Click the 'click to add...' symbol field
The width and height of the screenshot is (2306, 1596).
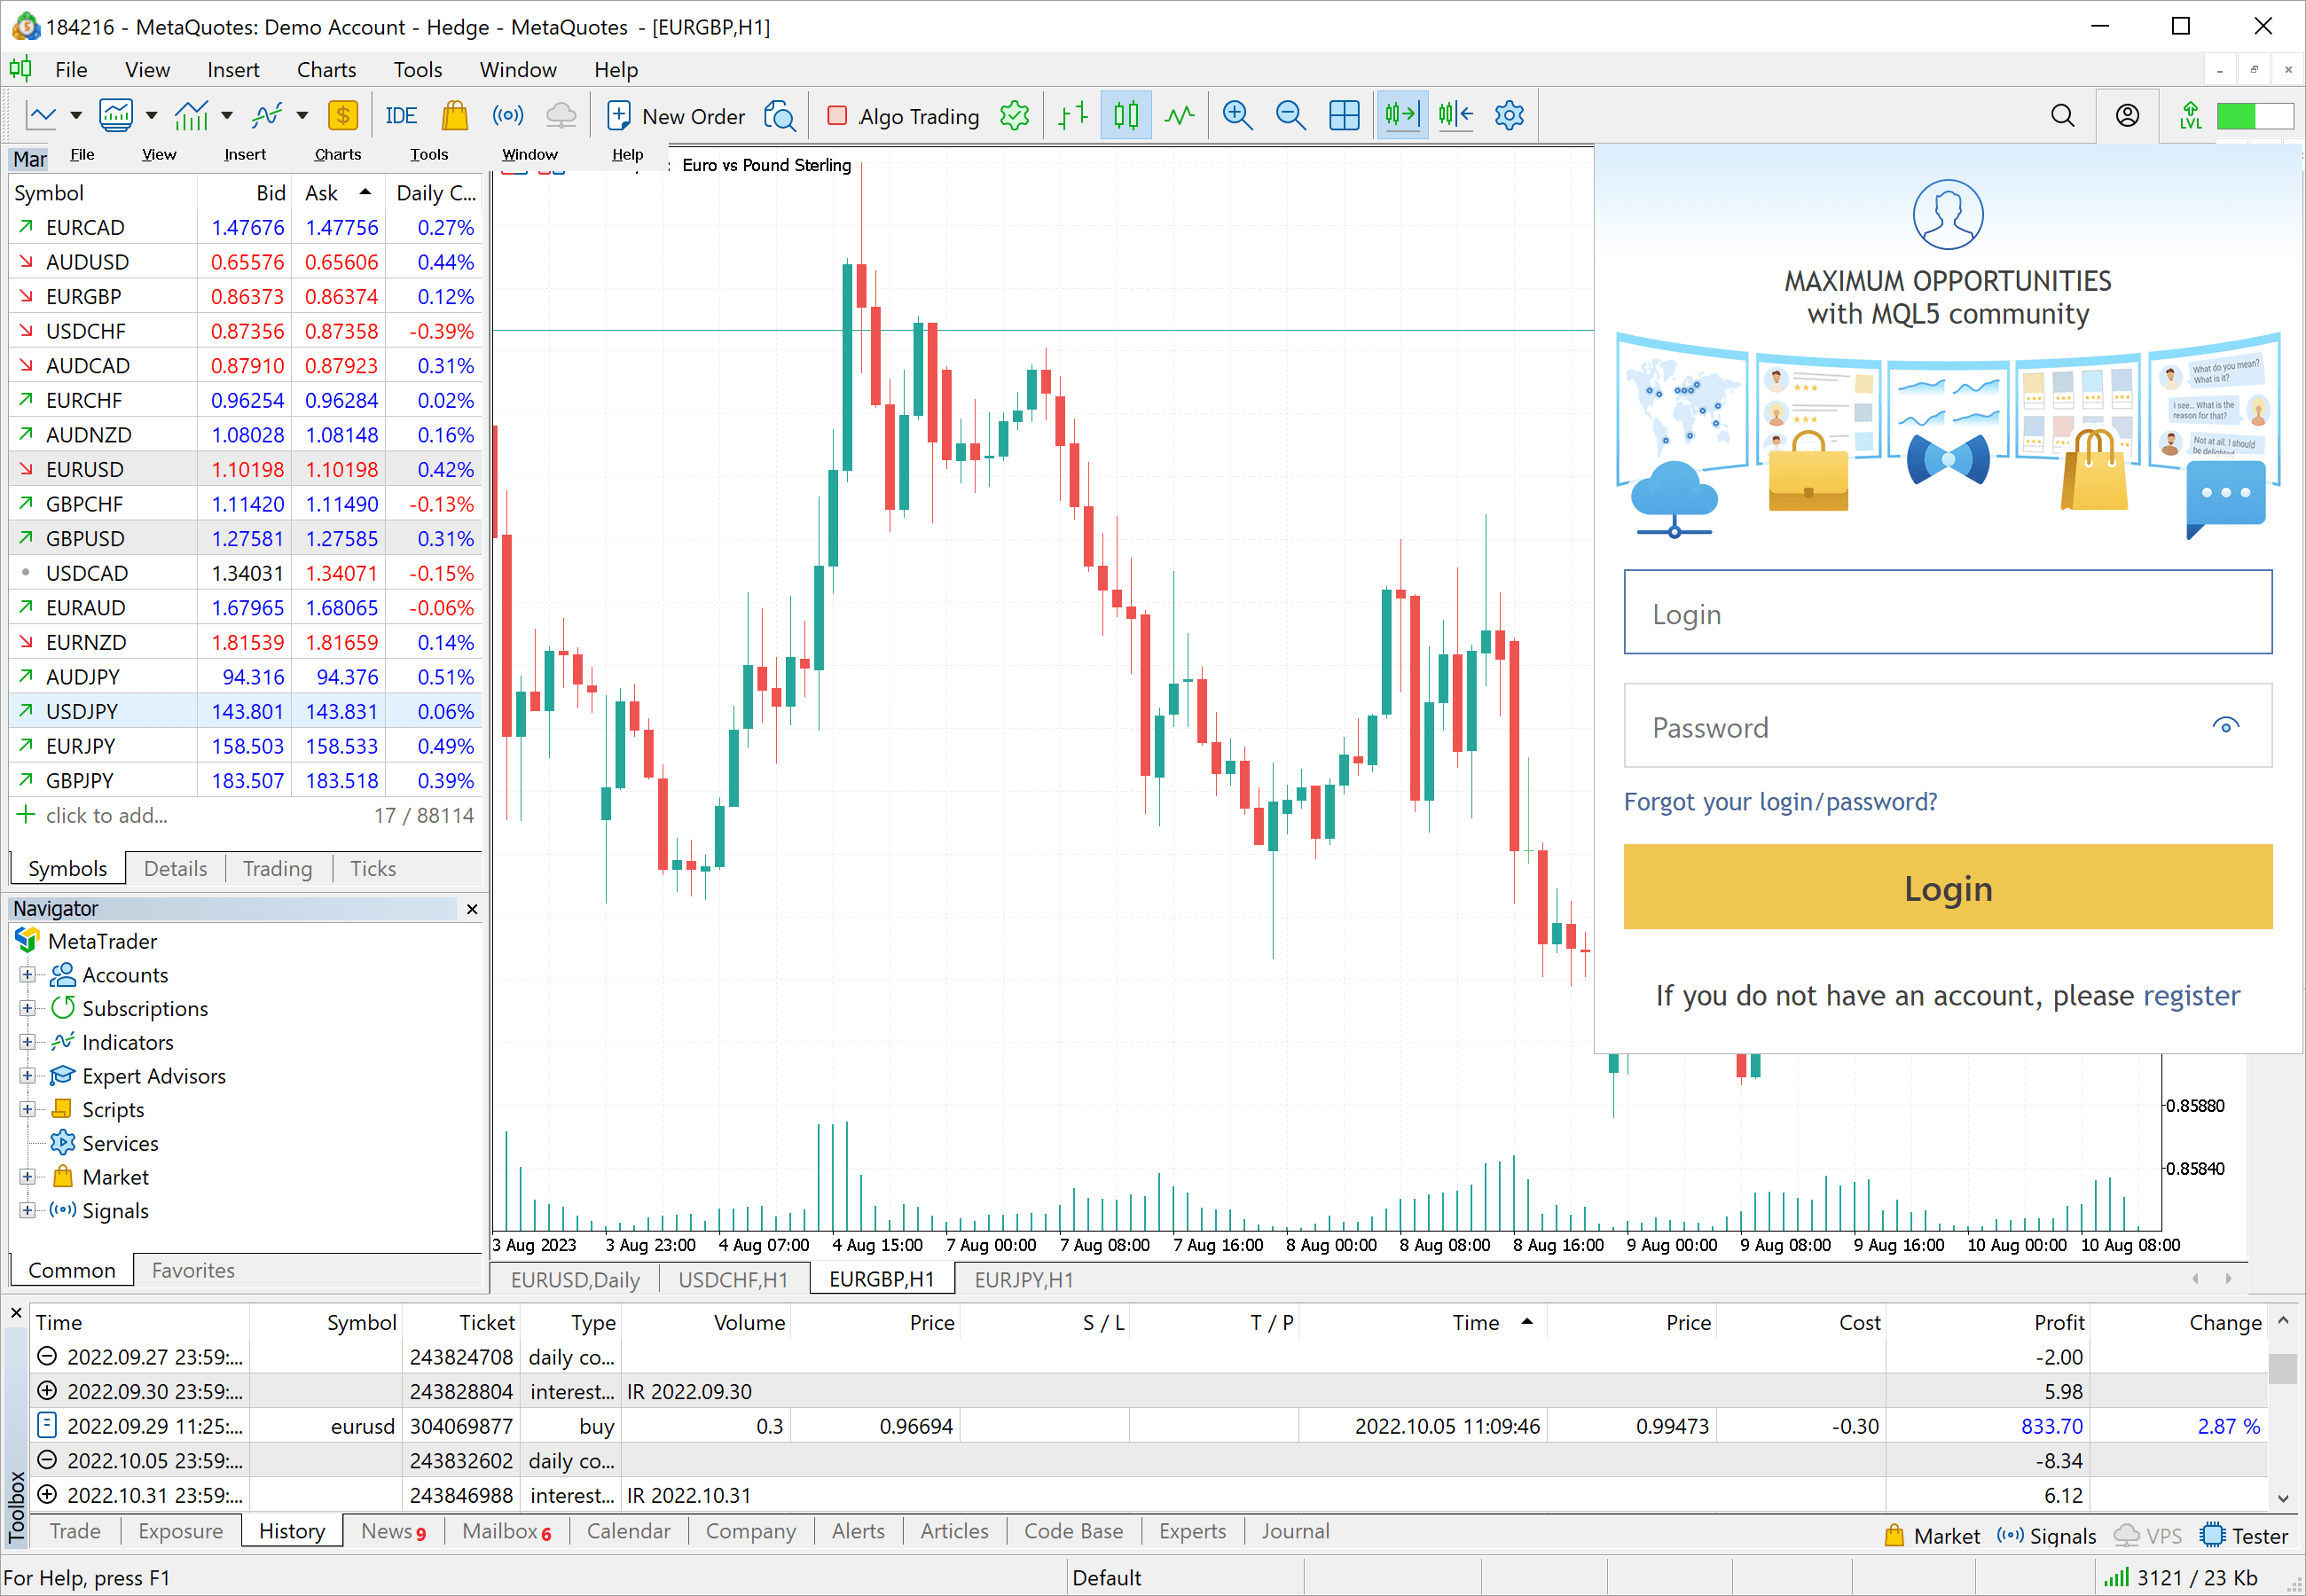coord(106,816)
